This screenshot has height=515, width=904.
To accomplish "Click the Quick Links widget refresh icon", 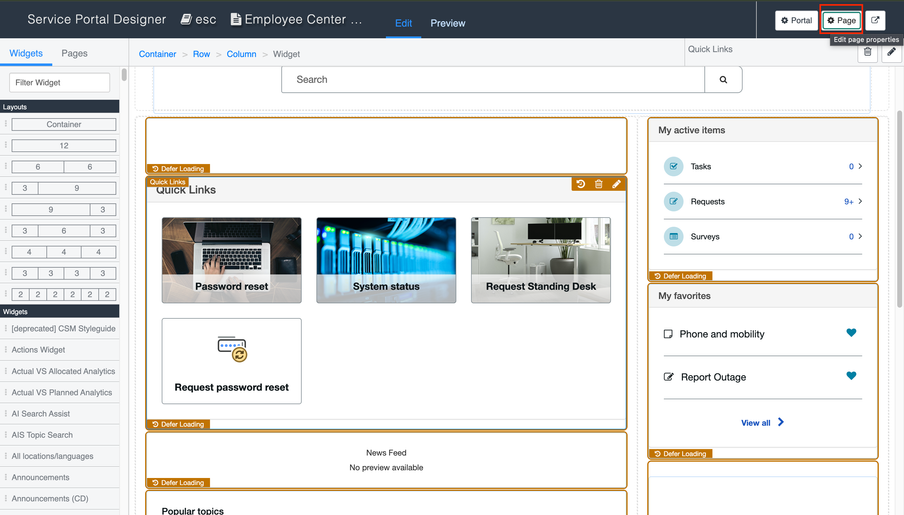I will 581,184.
